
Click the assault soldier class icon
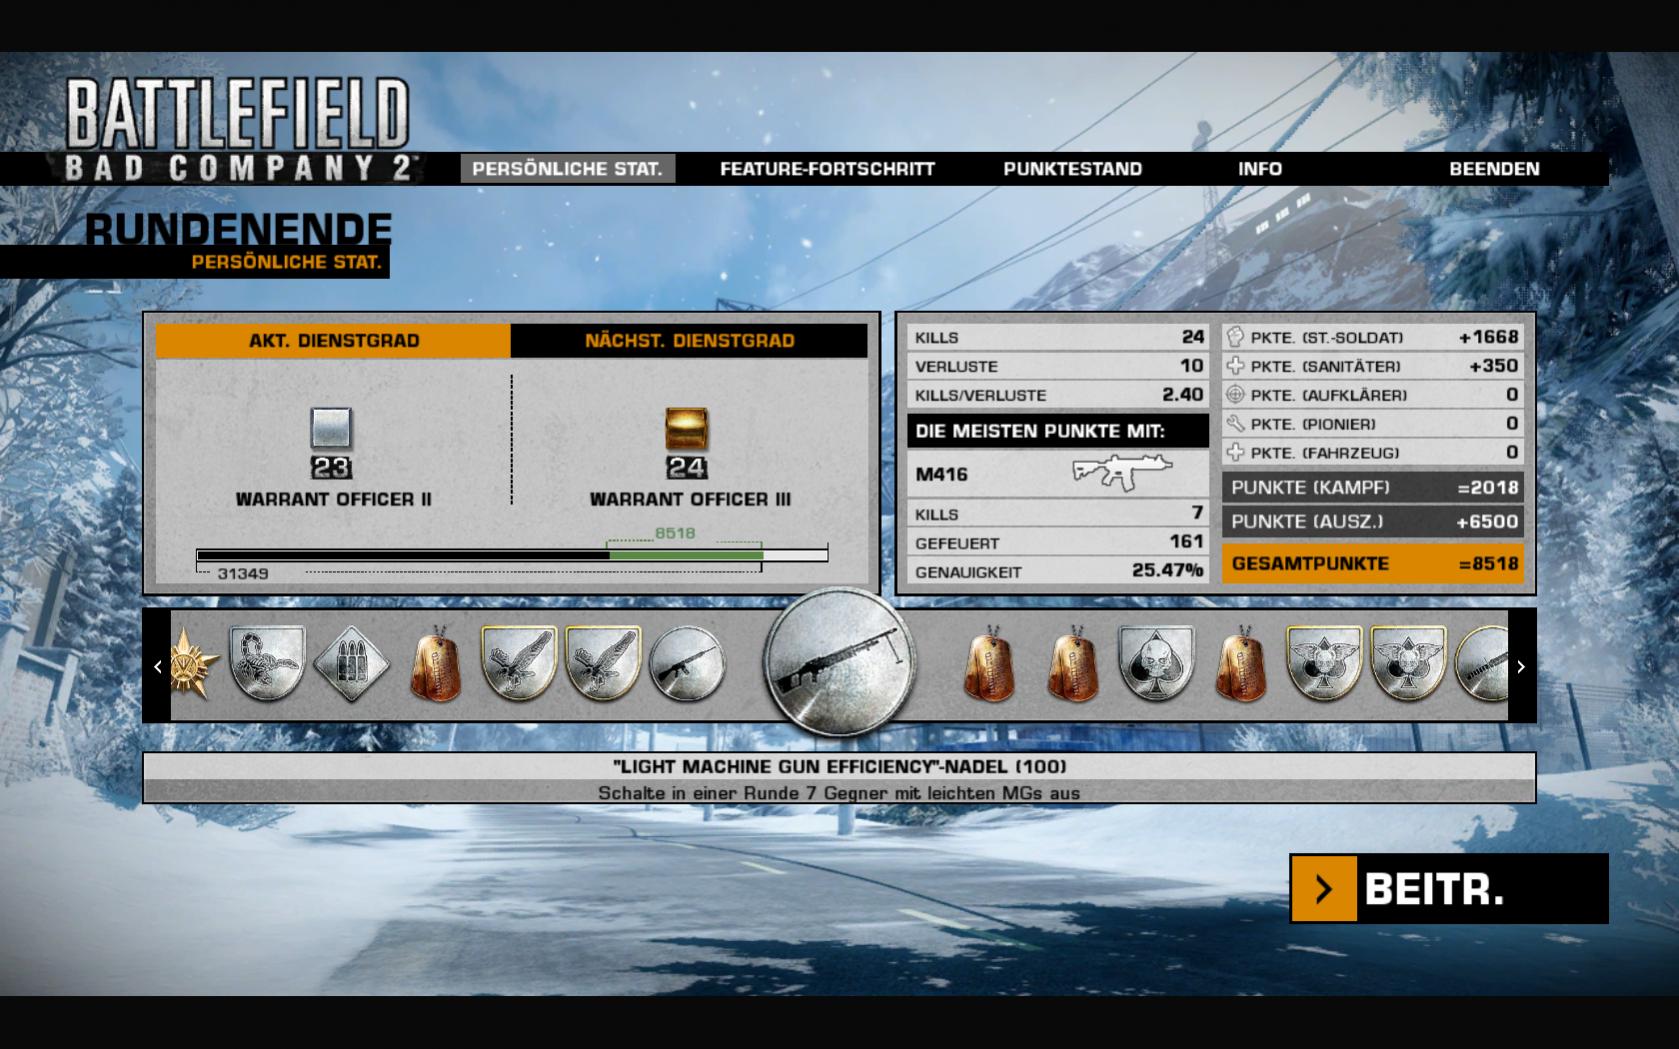(1235, 337)
